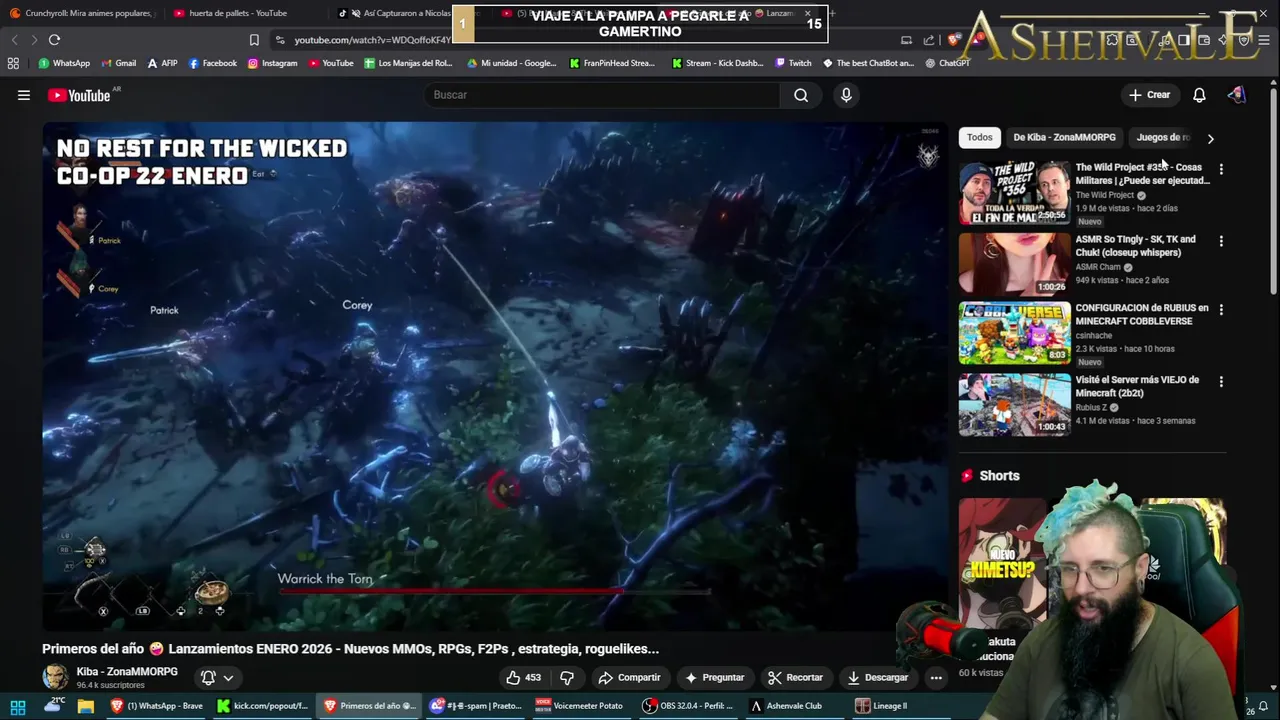This screenshot has width=1280, height=720.
Task: Open AFIP bookmark
Action: pyautogui.click(x=162, y=63)
